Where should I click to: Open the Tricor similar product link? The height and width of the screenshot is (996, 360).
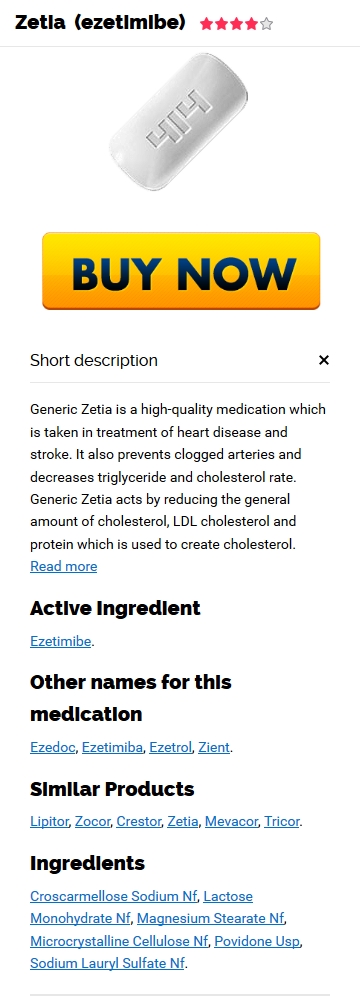282,821
